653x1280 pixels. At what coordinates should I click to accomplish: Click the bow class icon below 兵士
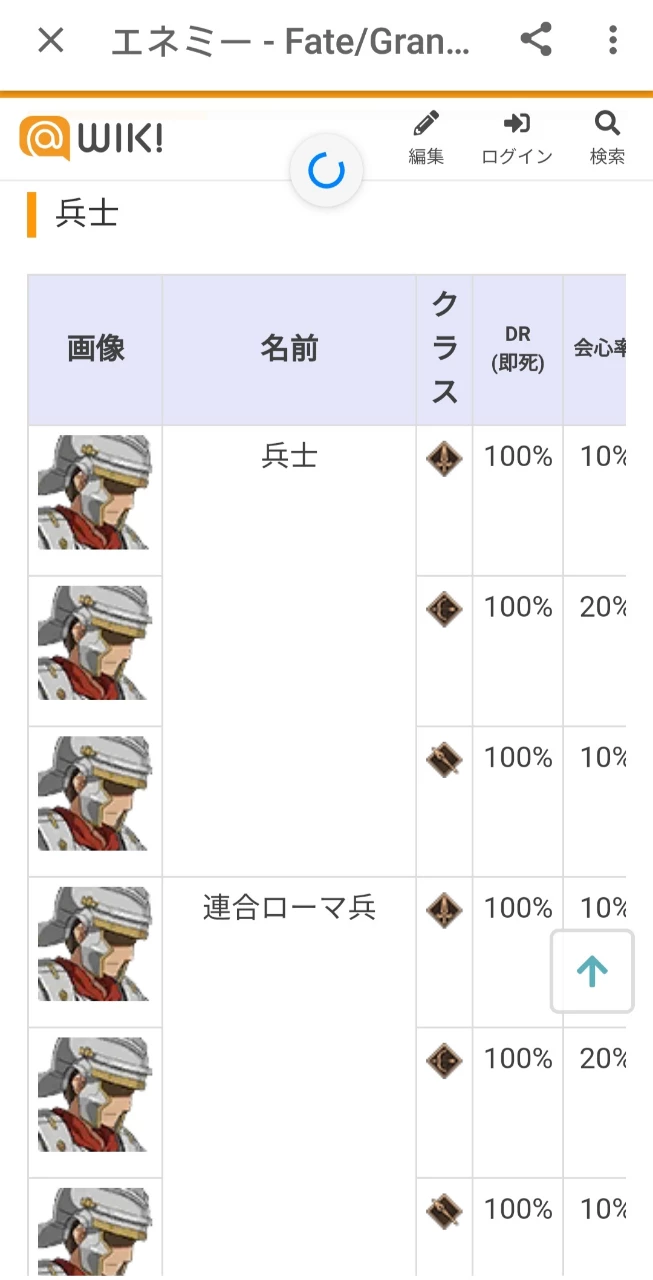(444, 609)
